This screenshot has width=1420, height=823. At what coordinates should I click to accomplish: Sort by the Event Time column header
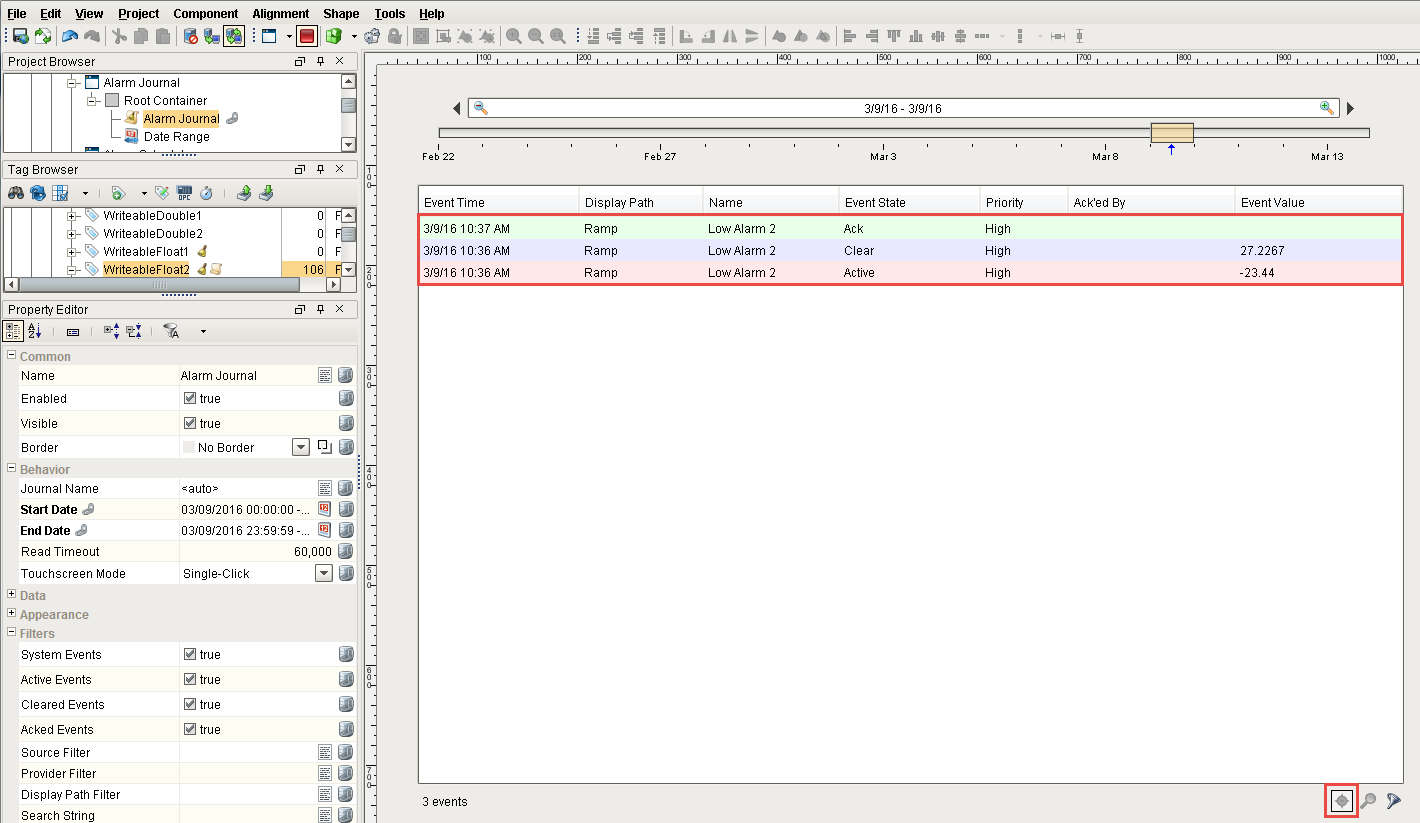[497, 203]
